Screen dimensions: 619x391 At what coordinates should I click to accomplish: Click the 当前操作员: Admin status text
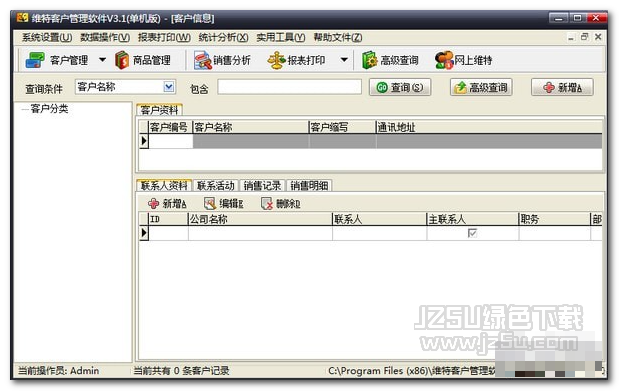(58, 370)
